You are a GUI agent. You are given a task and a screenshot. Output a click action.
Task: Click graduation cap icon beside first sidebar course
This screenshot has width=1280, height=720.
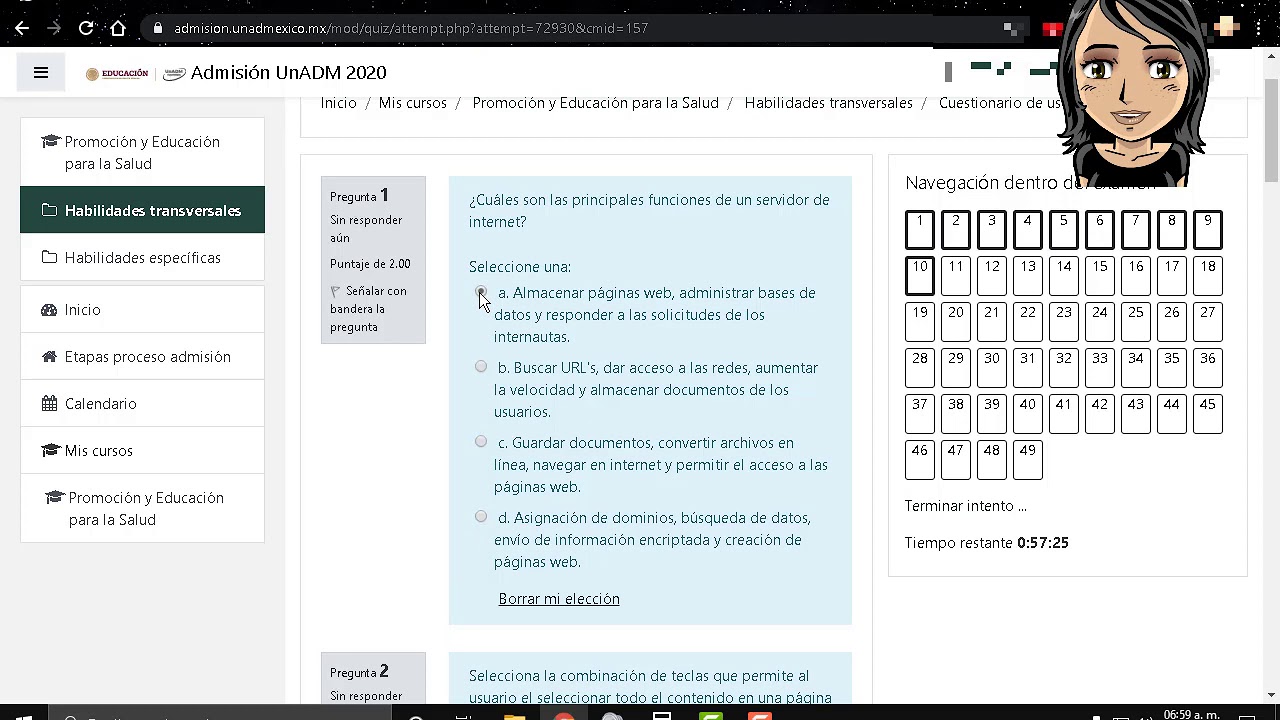50,142
